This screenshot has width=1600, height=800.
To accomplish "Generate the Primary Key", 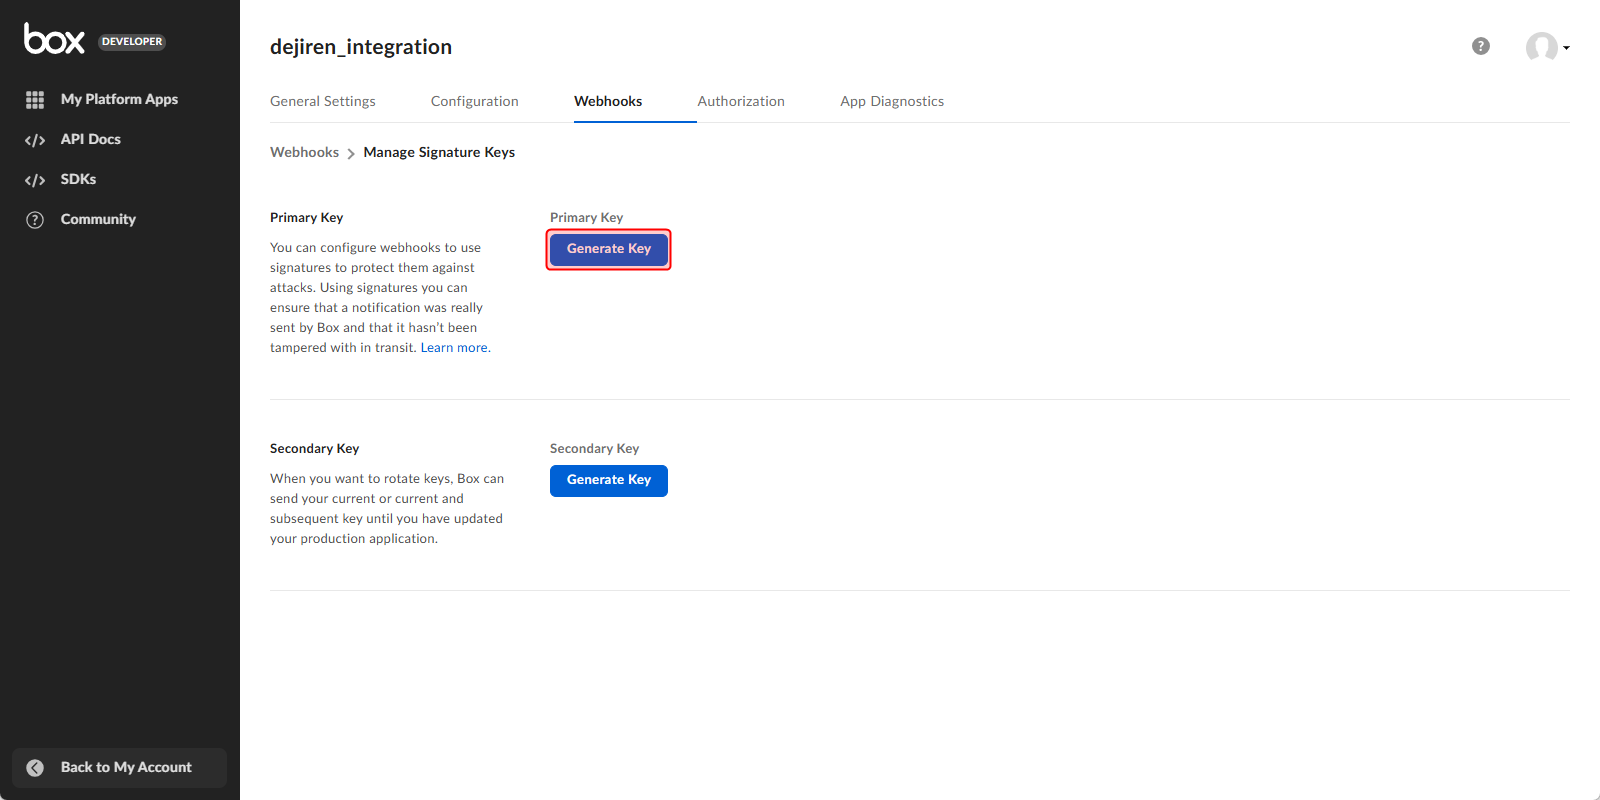I will (x=608, y=249).
